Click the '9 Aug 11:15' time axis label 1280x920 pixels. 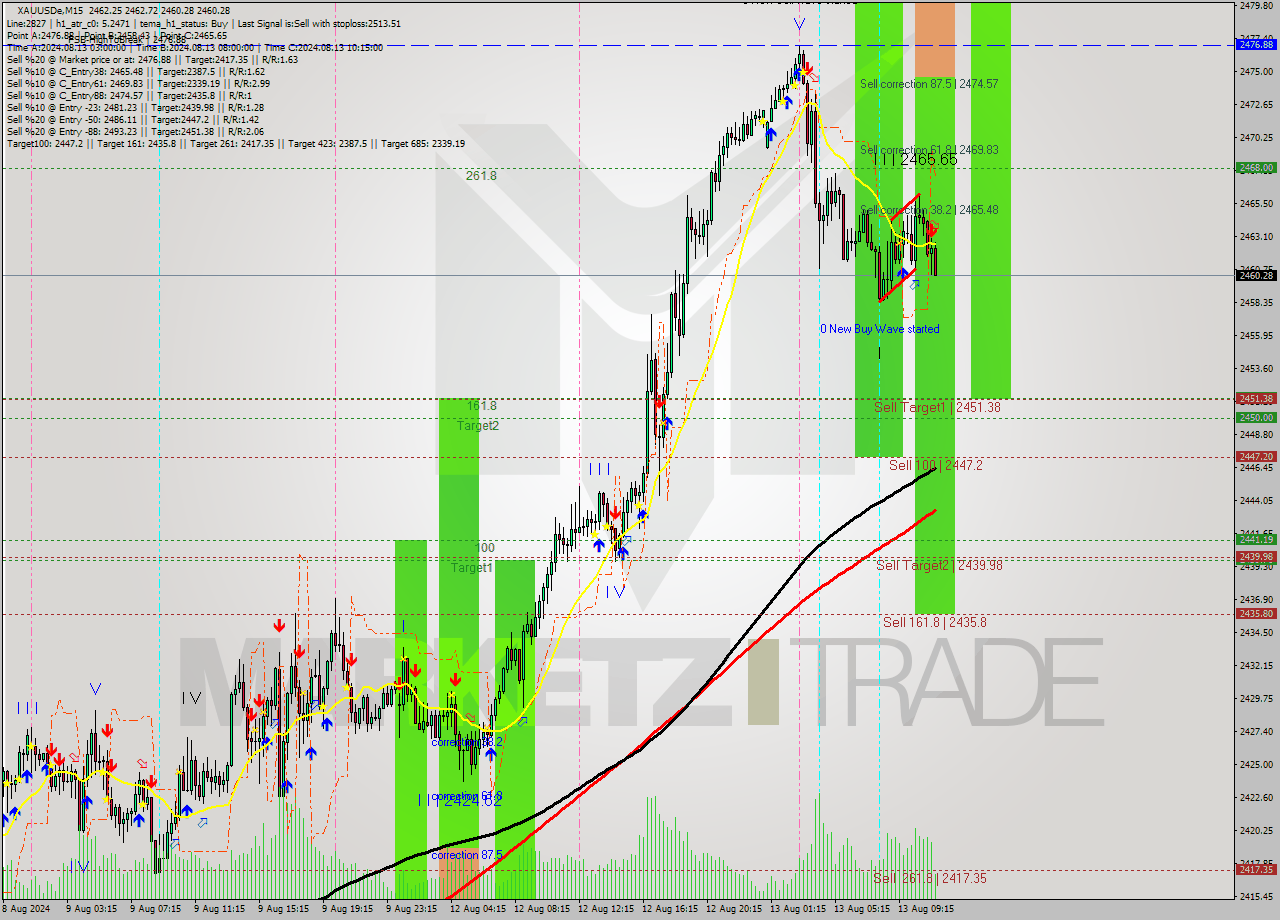coord(219,909)
